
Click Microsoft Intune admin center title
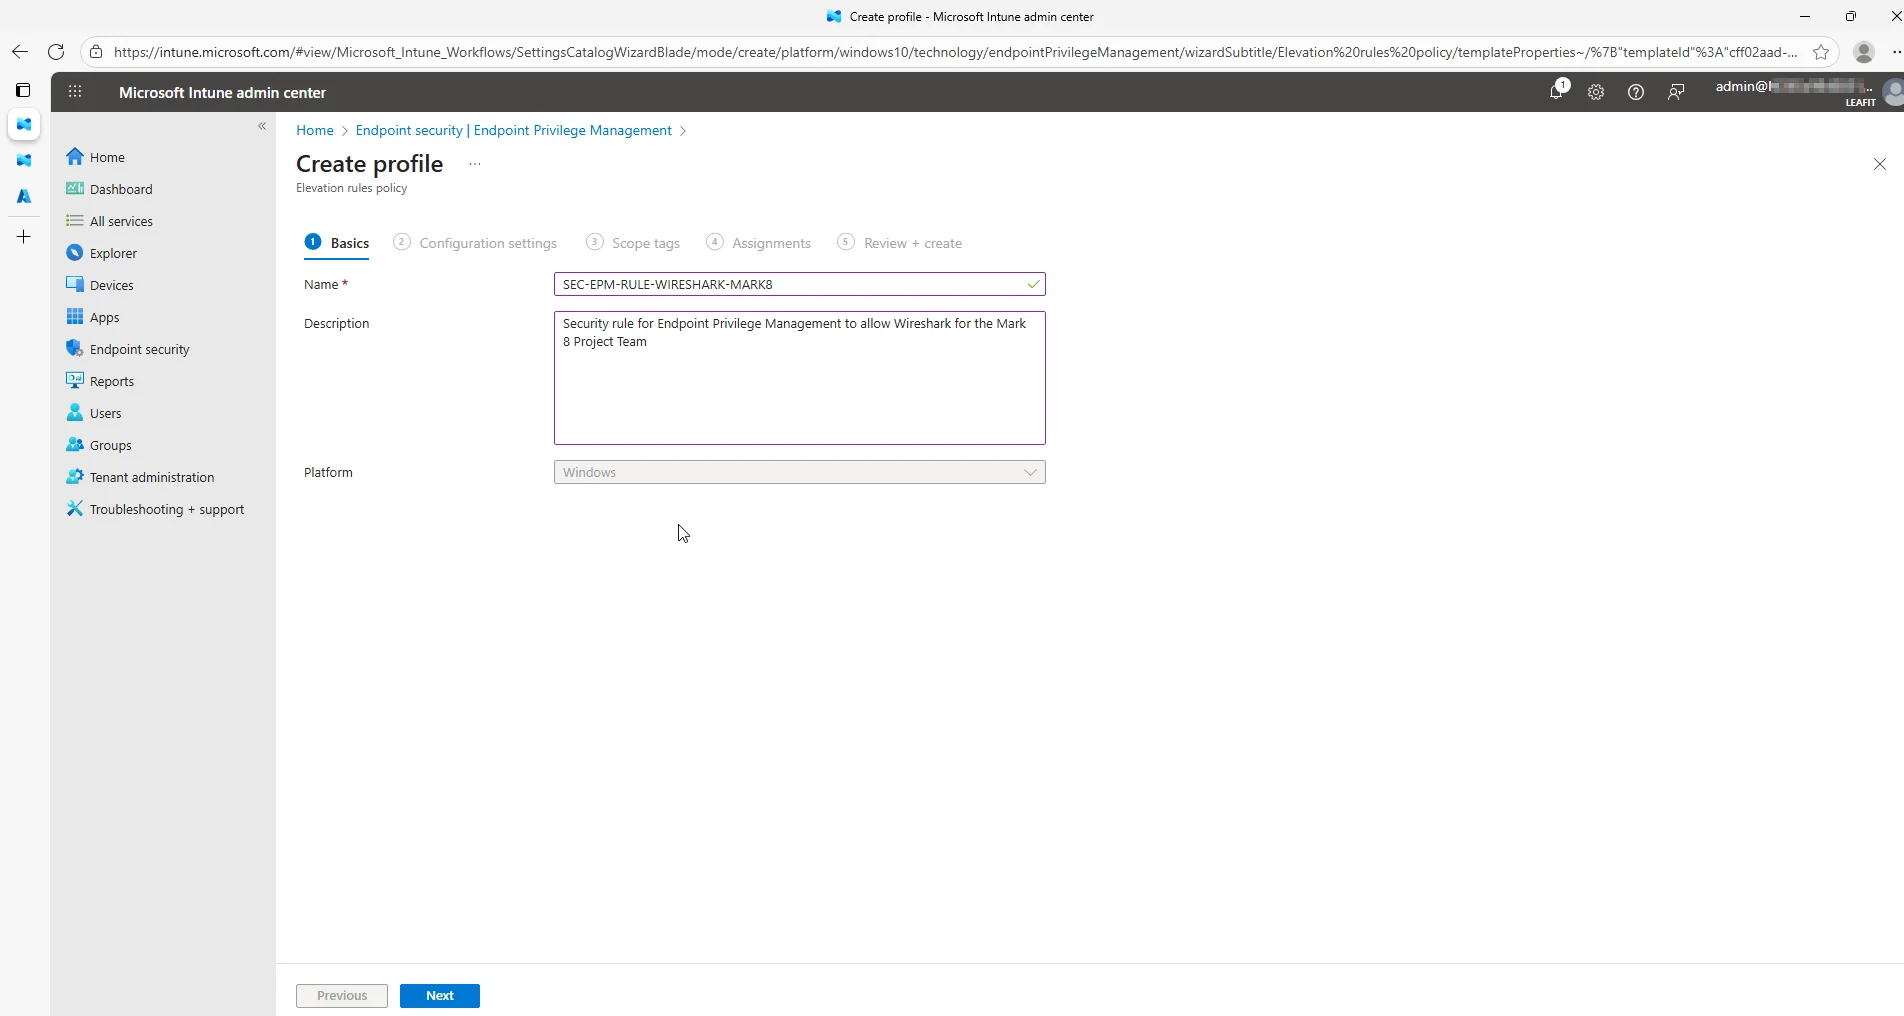222,92
